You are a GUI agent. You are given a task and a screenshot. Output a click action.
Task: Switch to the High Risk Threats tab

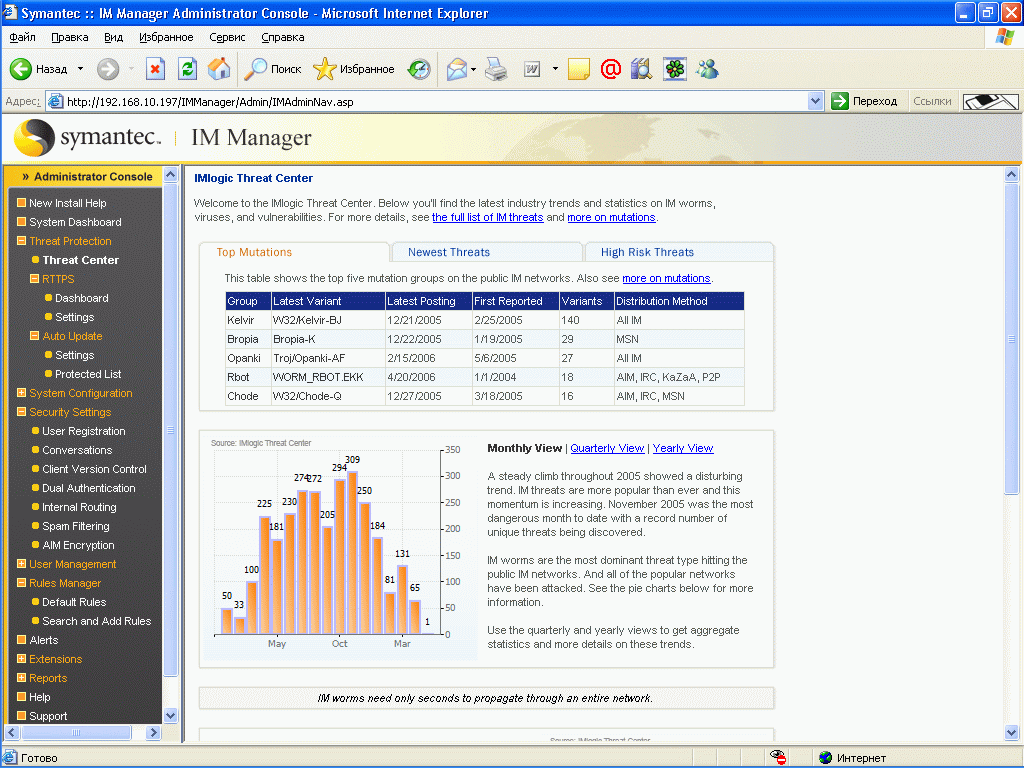(x=647, y=252)
